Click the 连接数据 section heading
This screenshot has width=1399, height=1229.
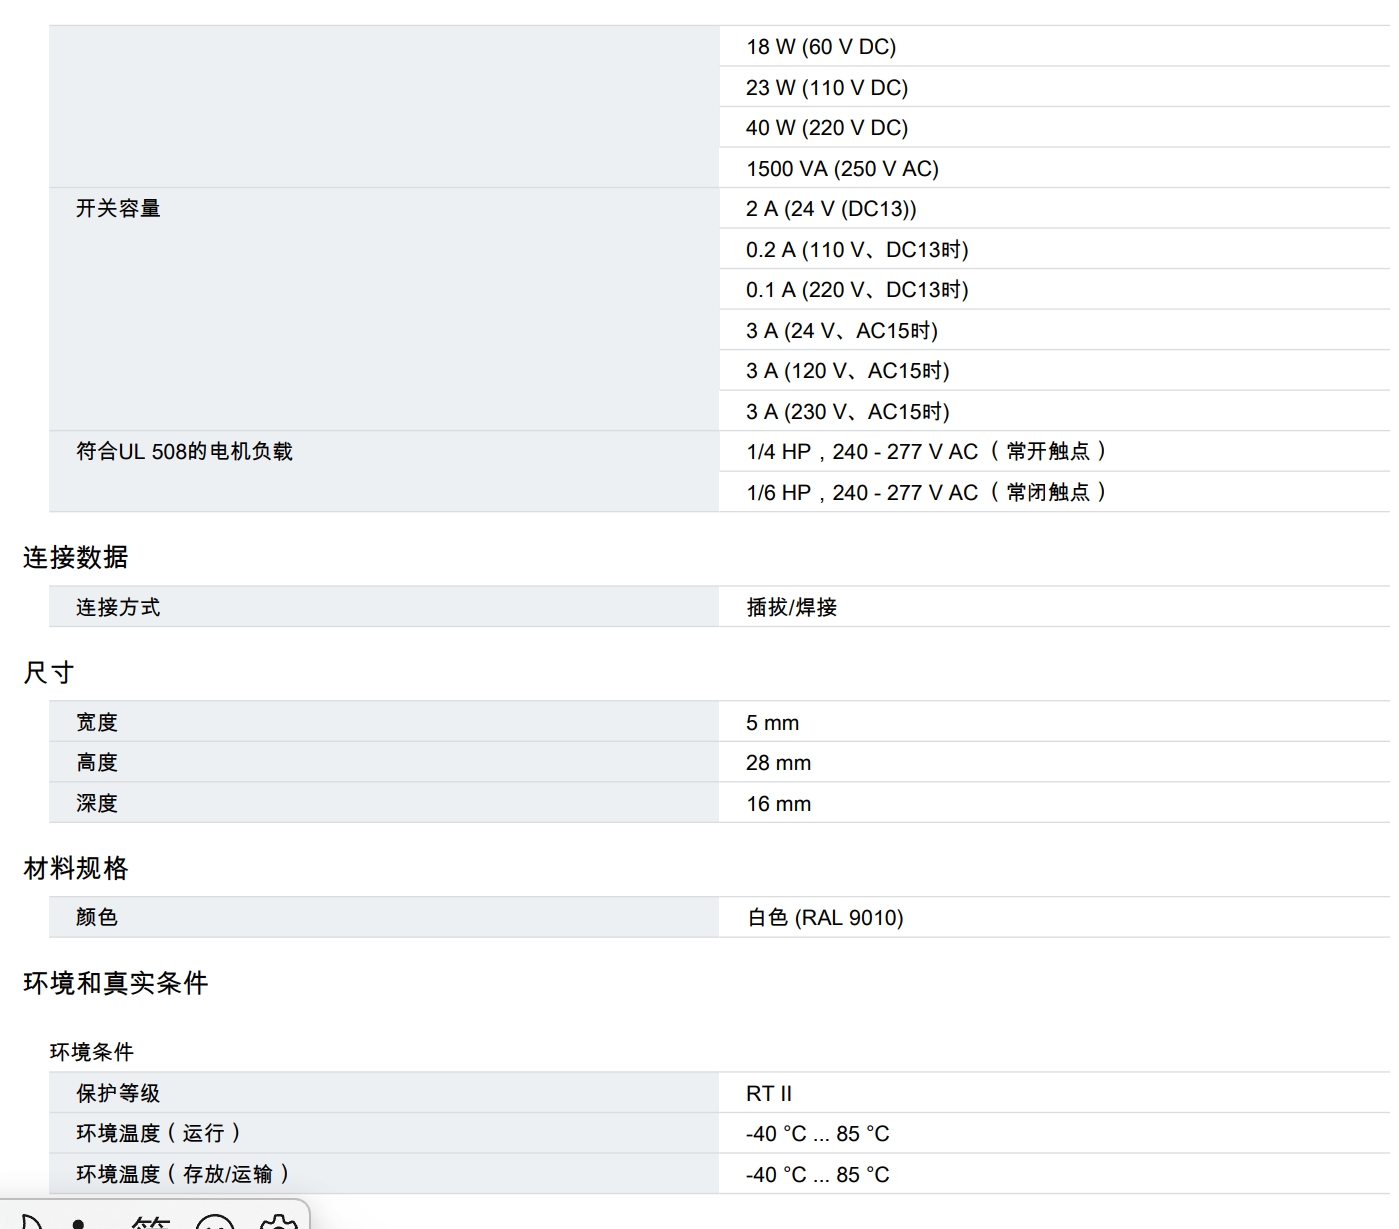(x=76, y=557)
